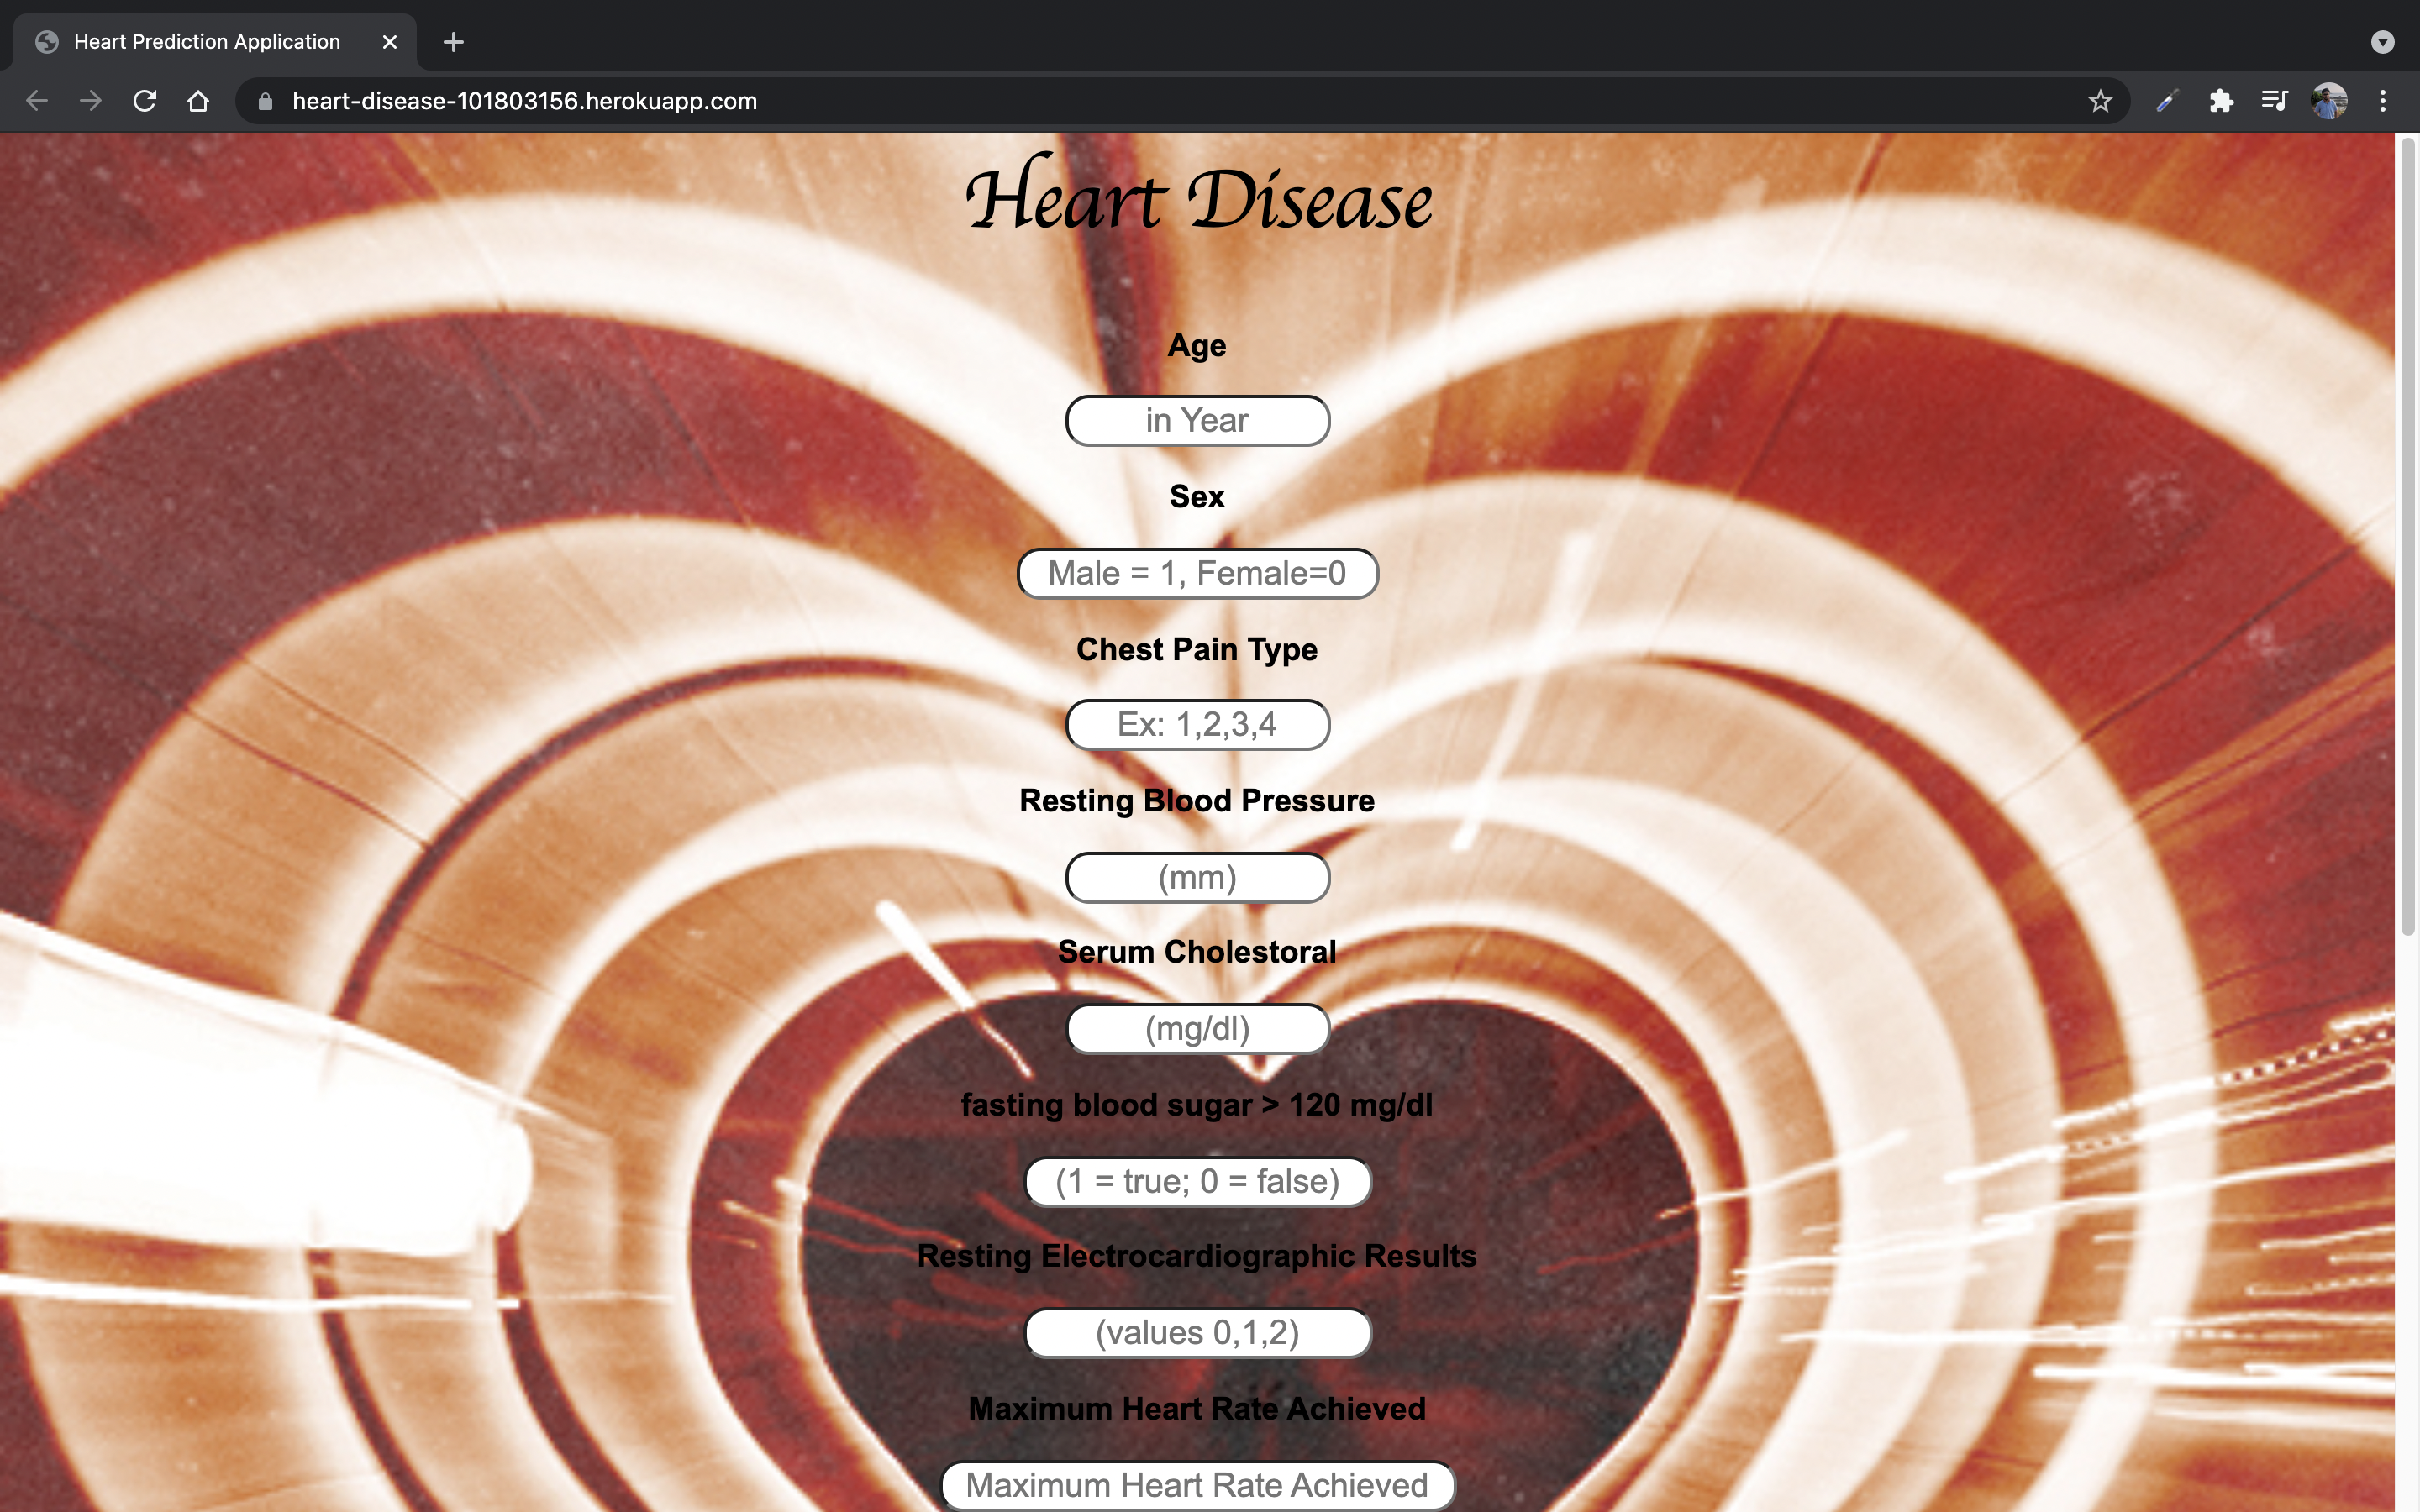Screen dimensions: 2420x1512
Task: Focus the Maximum Heart Rate Achieved field
Action: point(1197,1486)
